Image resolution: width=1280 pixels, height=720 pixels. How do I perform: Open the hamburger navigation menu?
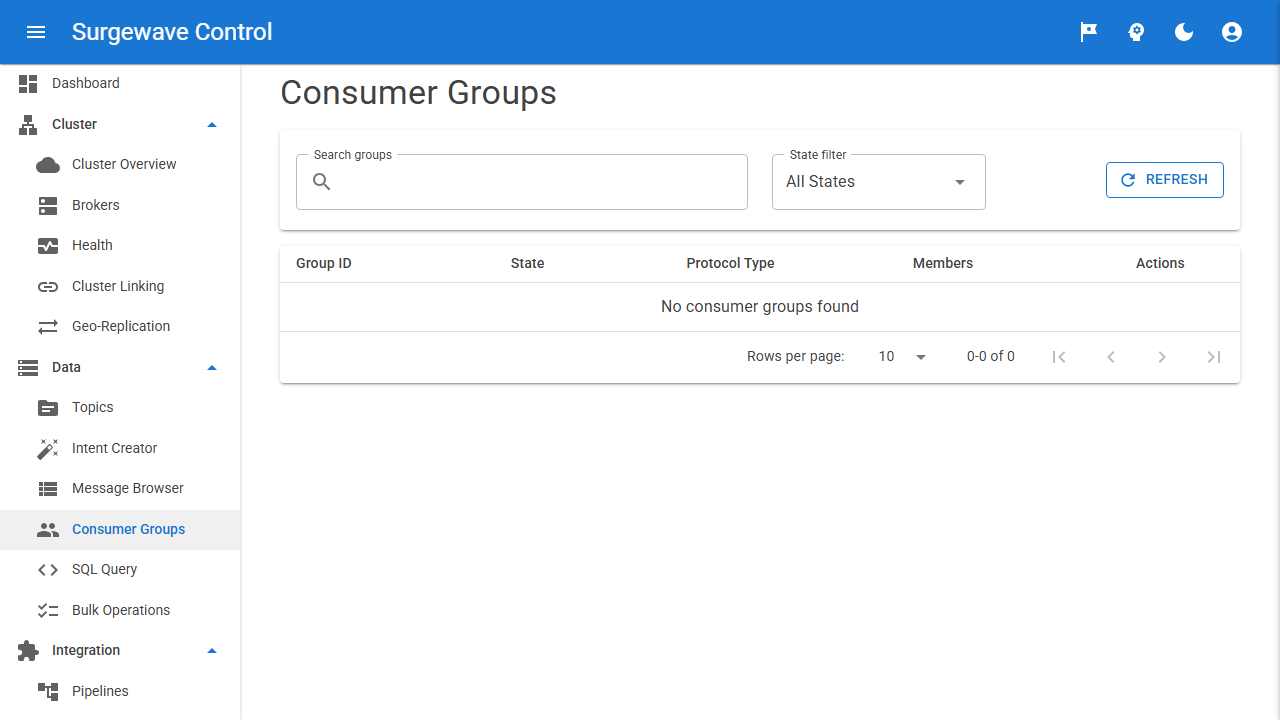(x=36, y=32)
